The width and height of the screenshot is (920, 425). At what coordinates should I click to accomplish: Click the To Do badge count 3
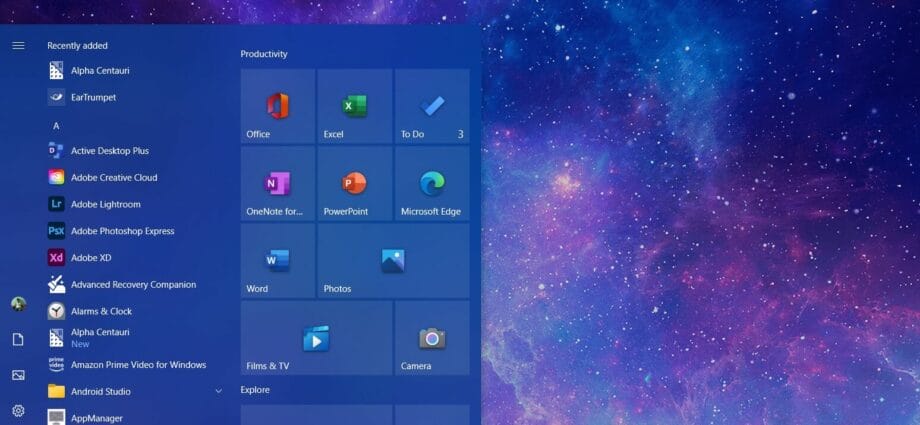pyautogui.click(x=461, y=134)
